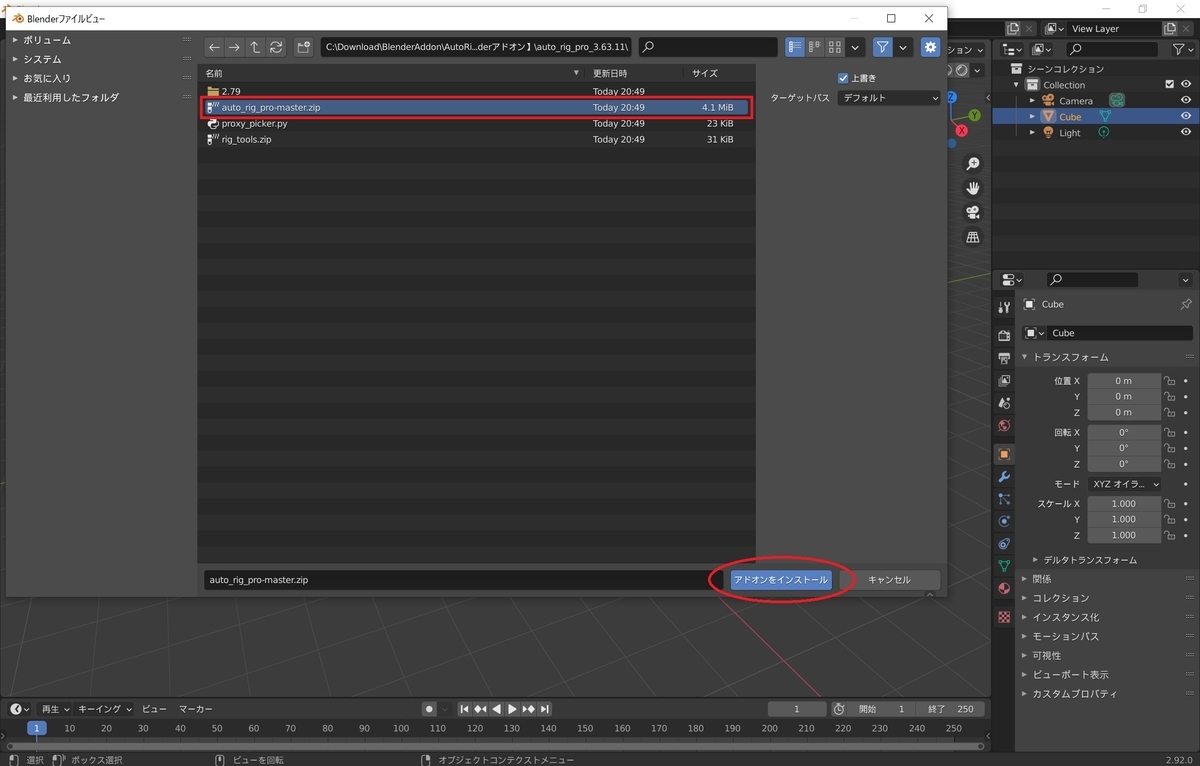The width and height of the screenshot is (1200, 766).
Task: Toggle camera view icon in viewport
Action: click(x=972, y=213)
